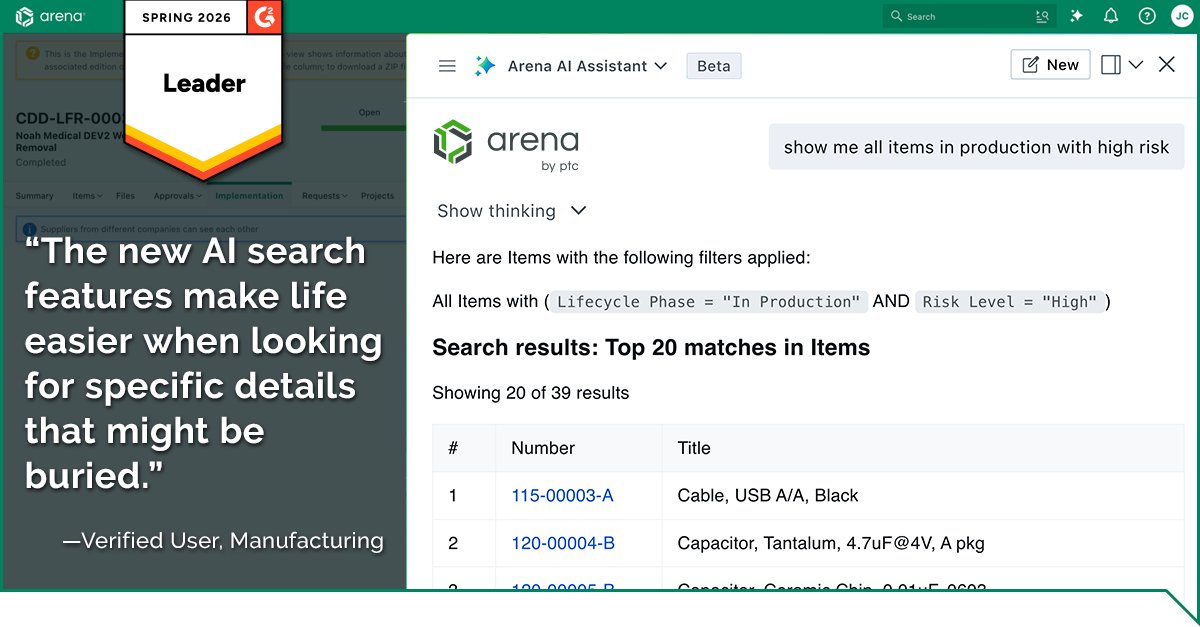Screen dimensions: 1200x627
Task: Click 'Search results: Top 20 matches' heading
Action: [x=651, y=348]
